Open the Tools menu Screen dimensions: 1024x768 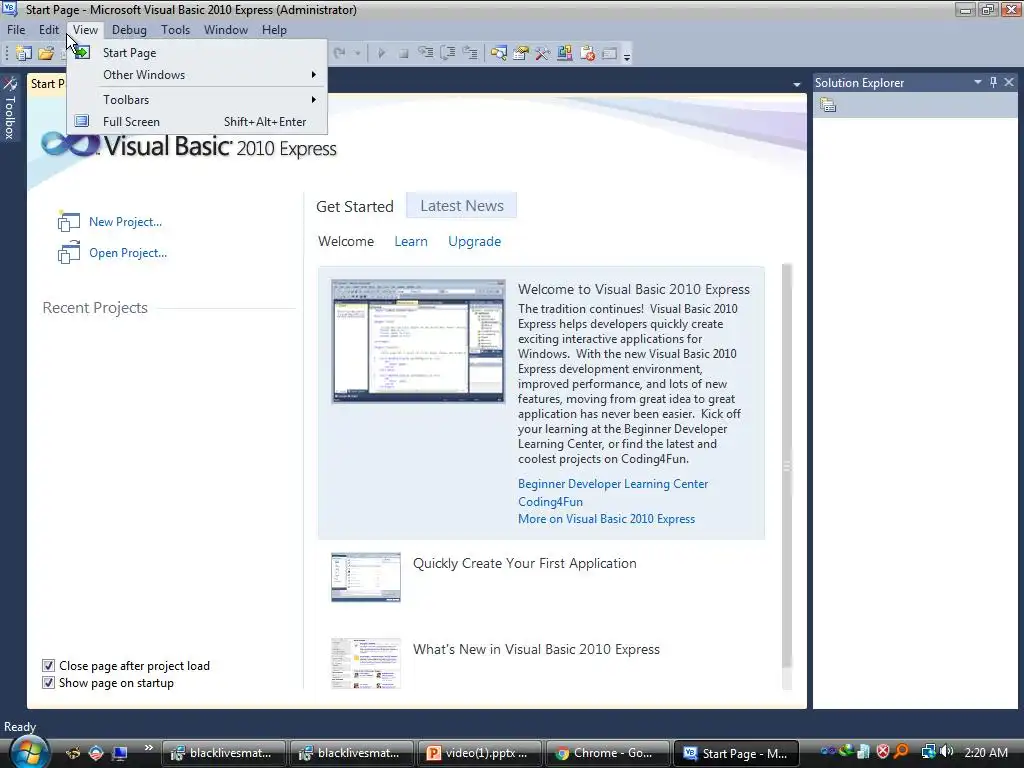coord(175,29)
